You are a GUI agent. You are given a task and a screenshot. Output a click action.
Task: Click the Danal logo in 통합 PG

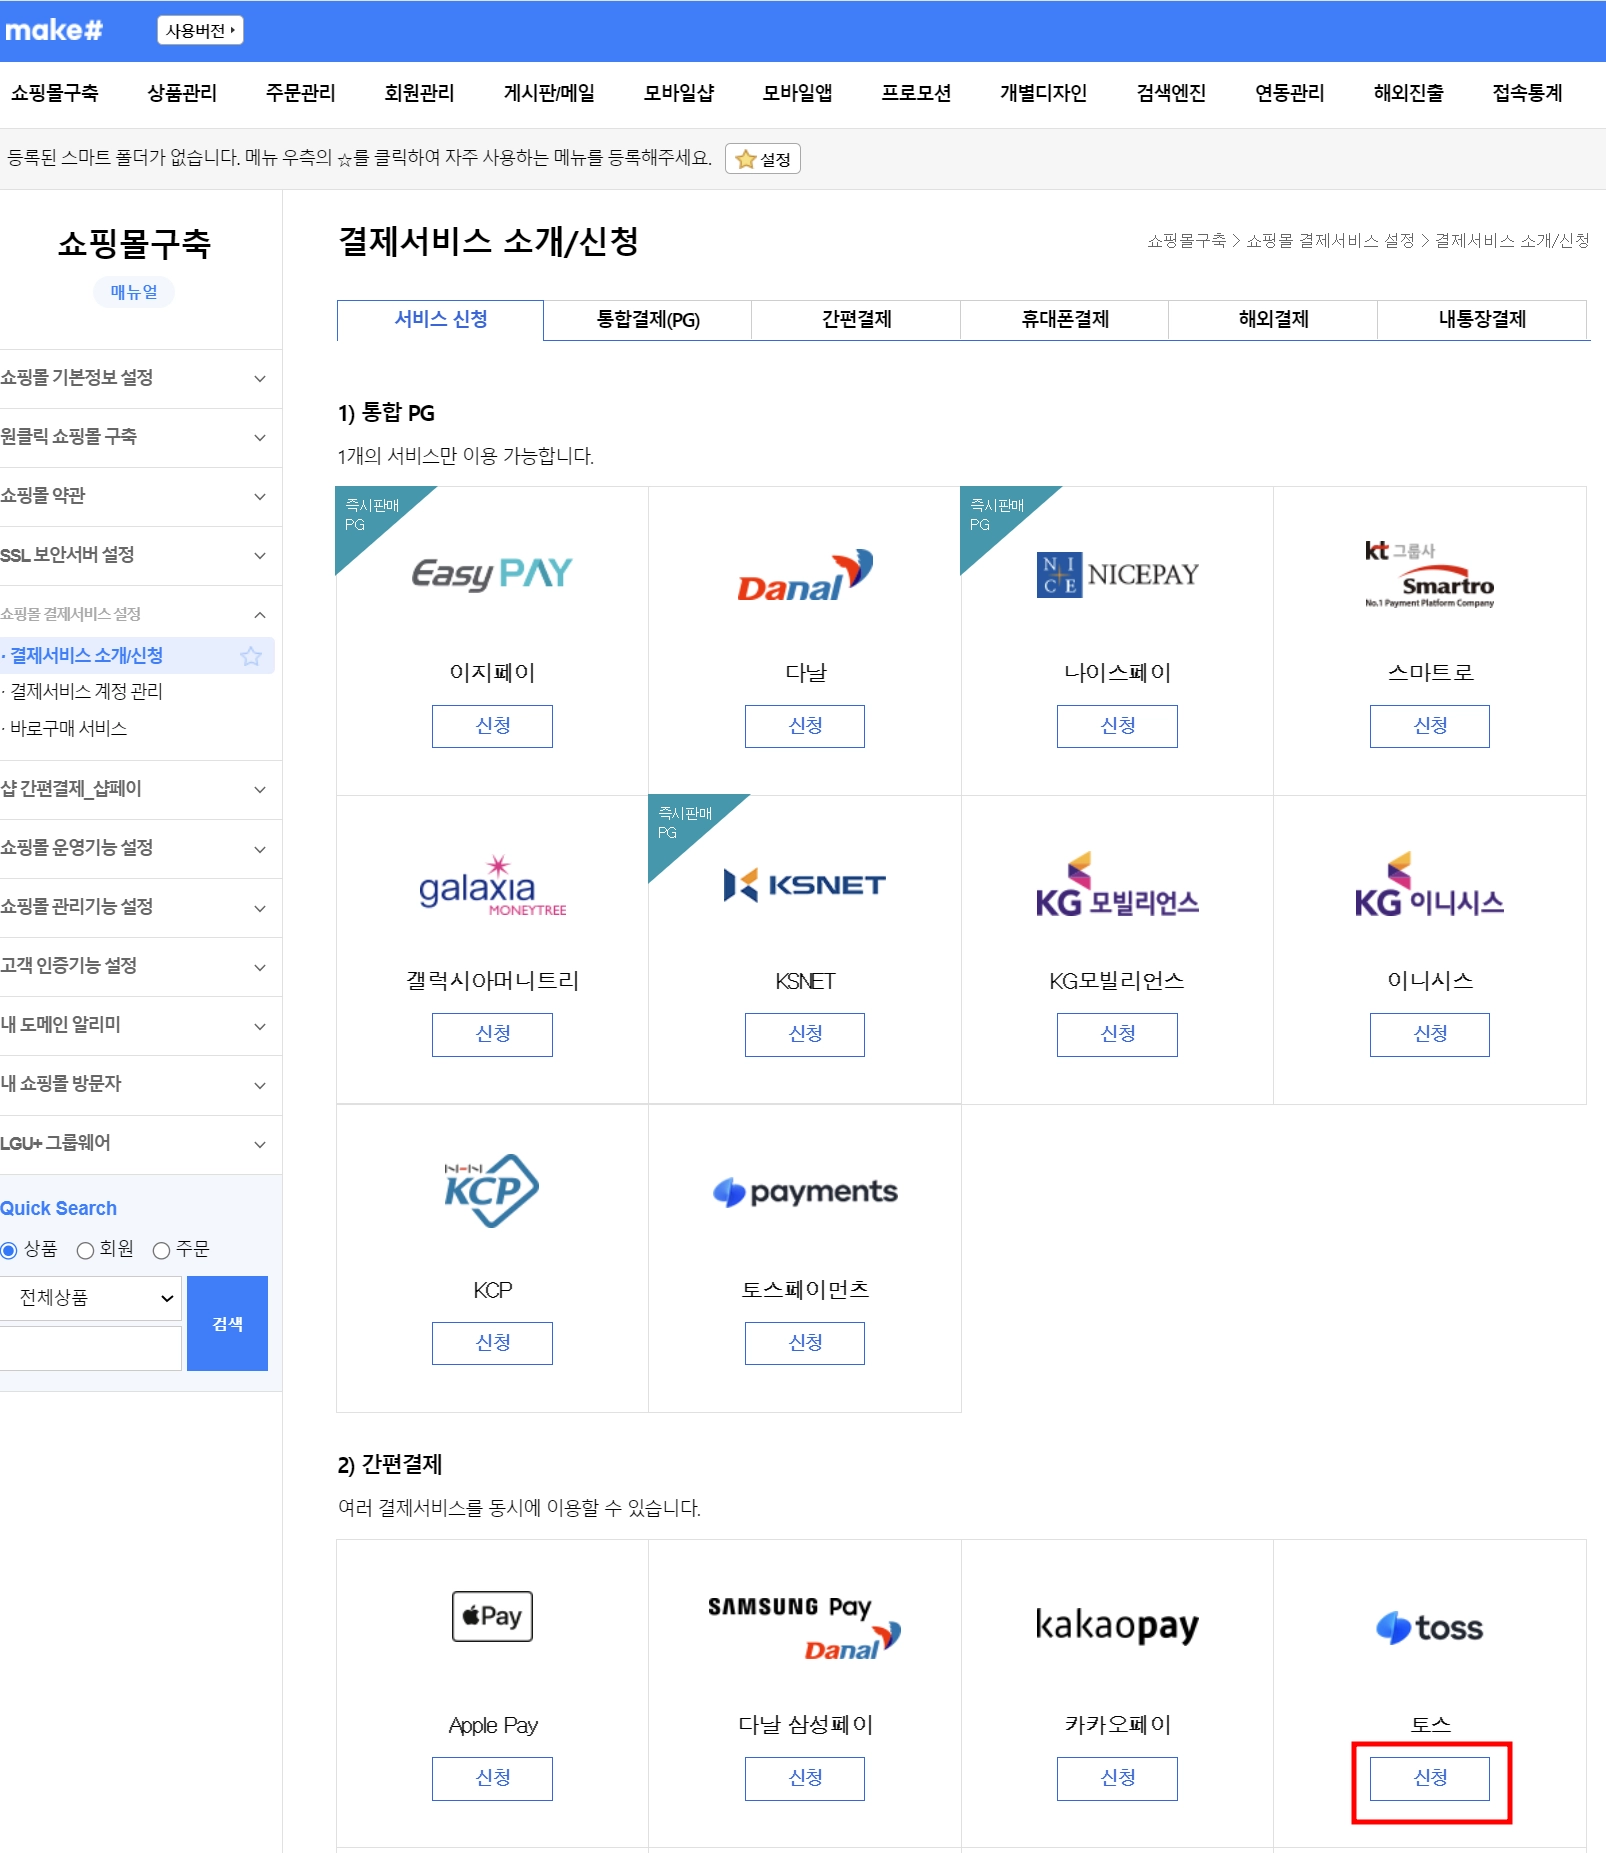805,576
